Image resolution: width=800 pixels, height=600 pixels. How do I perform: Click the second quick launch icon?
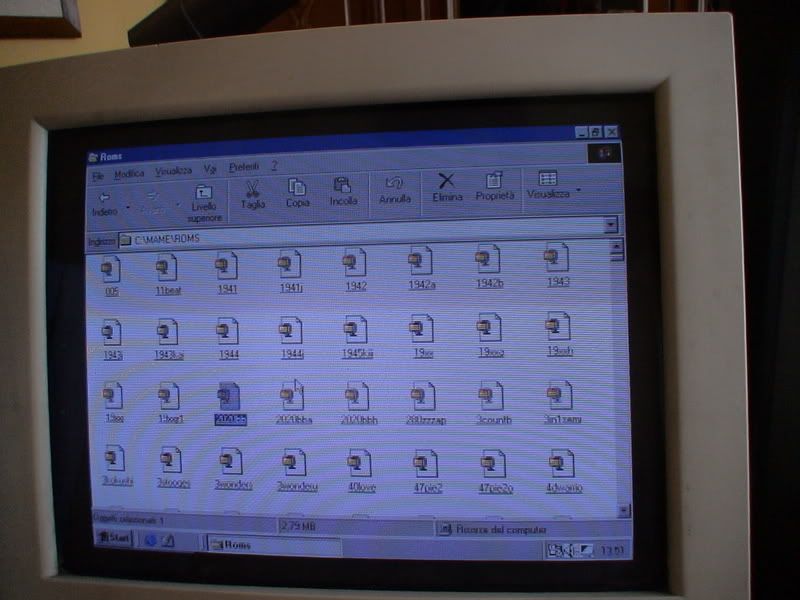(x=168, y=541)
